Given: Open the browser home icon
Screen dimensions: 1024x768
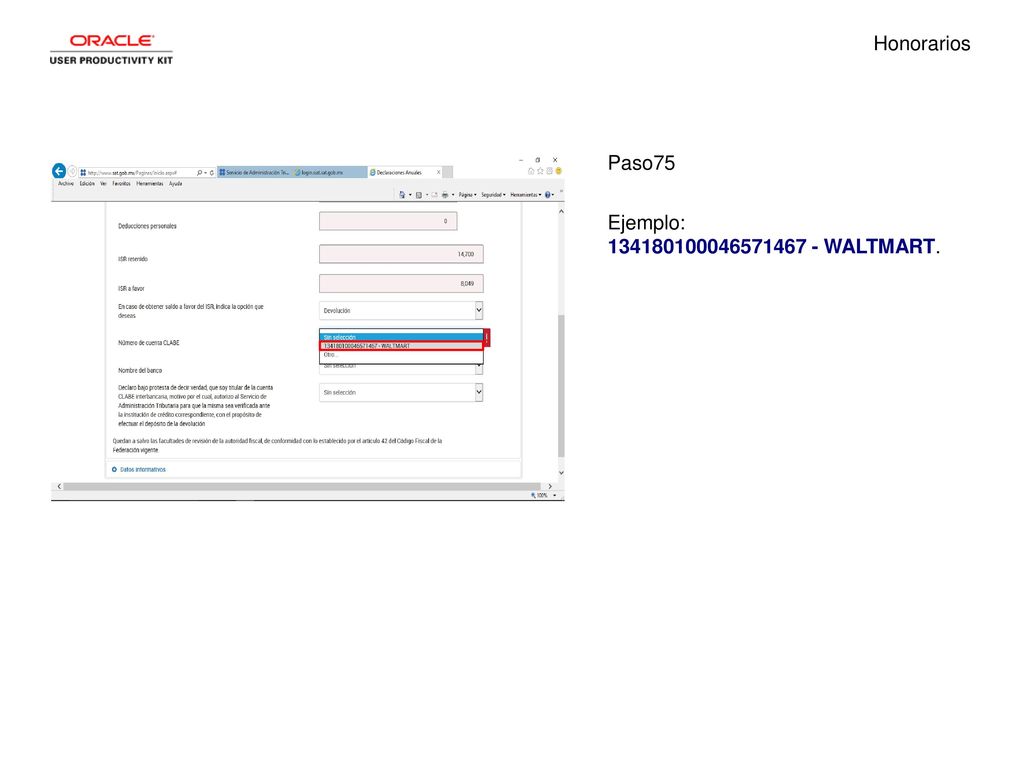Looking at the screenshot, I should [x=531, y=171].
